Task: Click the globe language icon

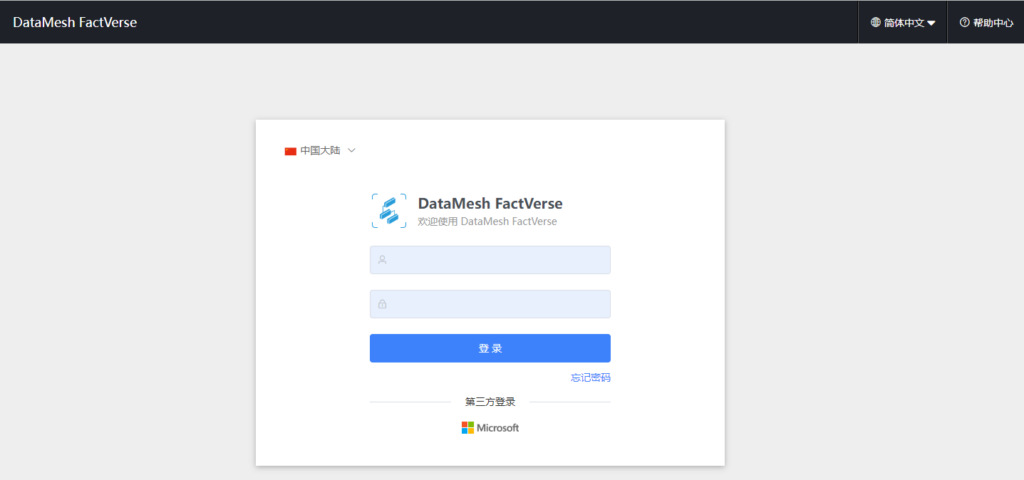Action: pos(876,22)
